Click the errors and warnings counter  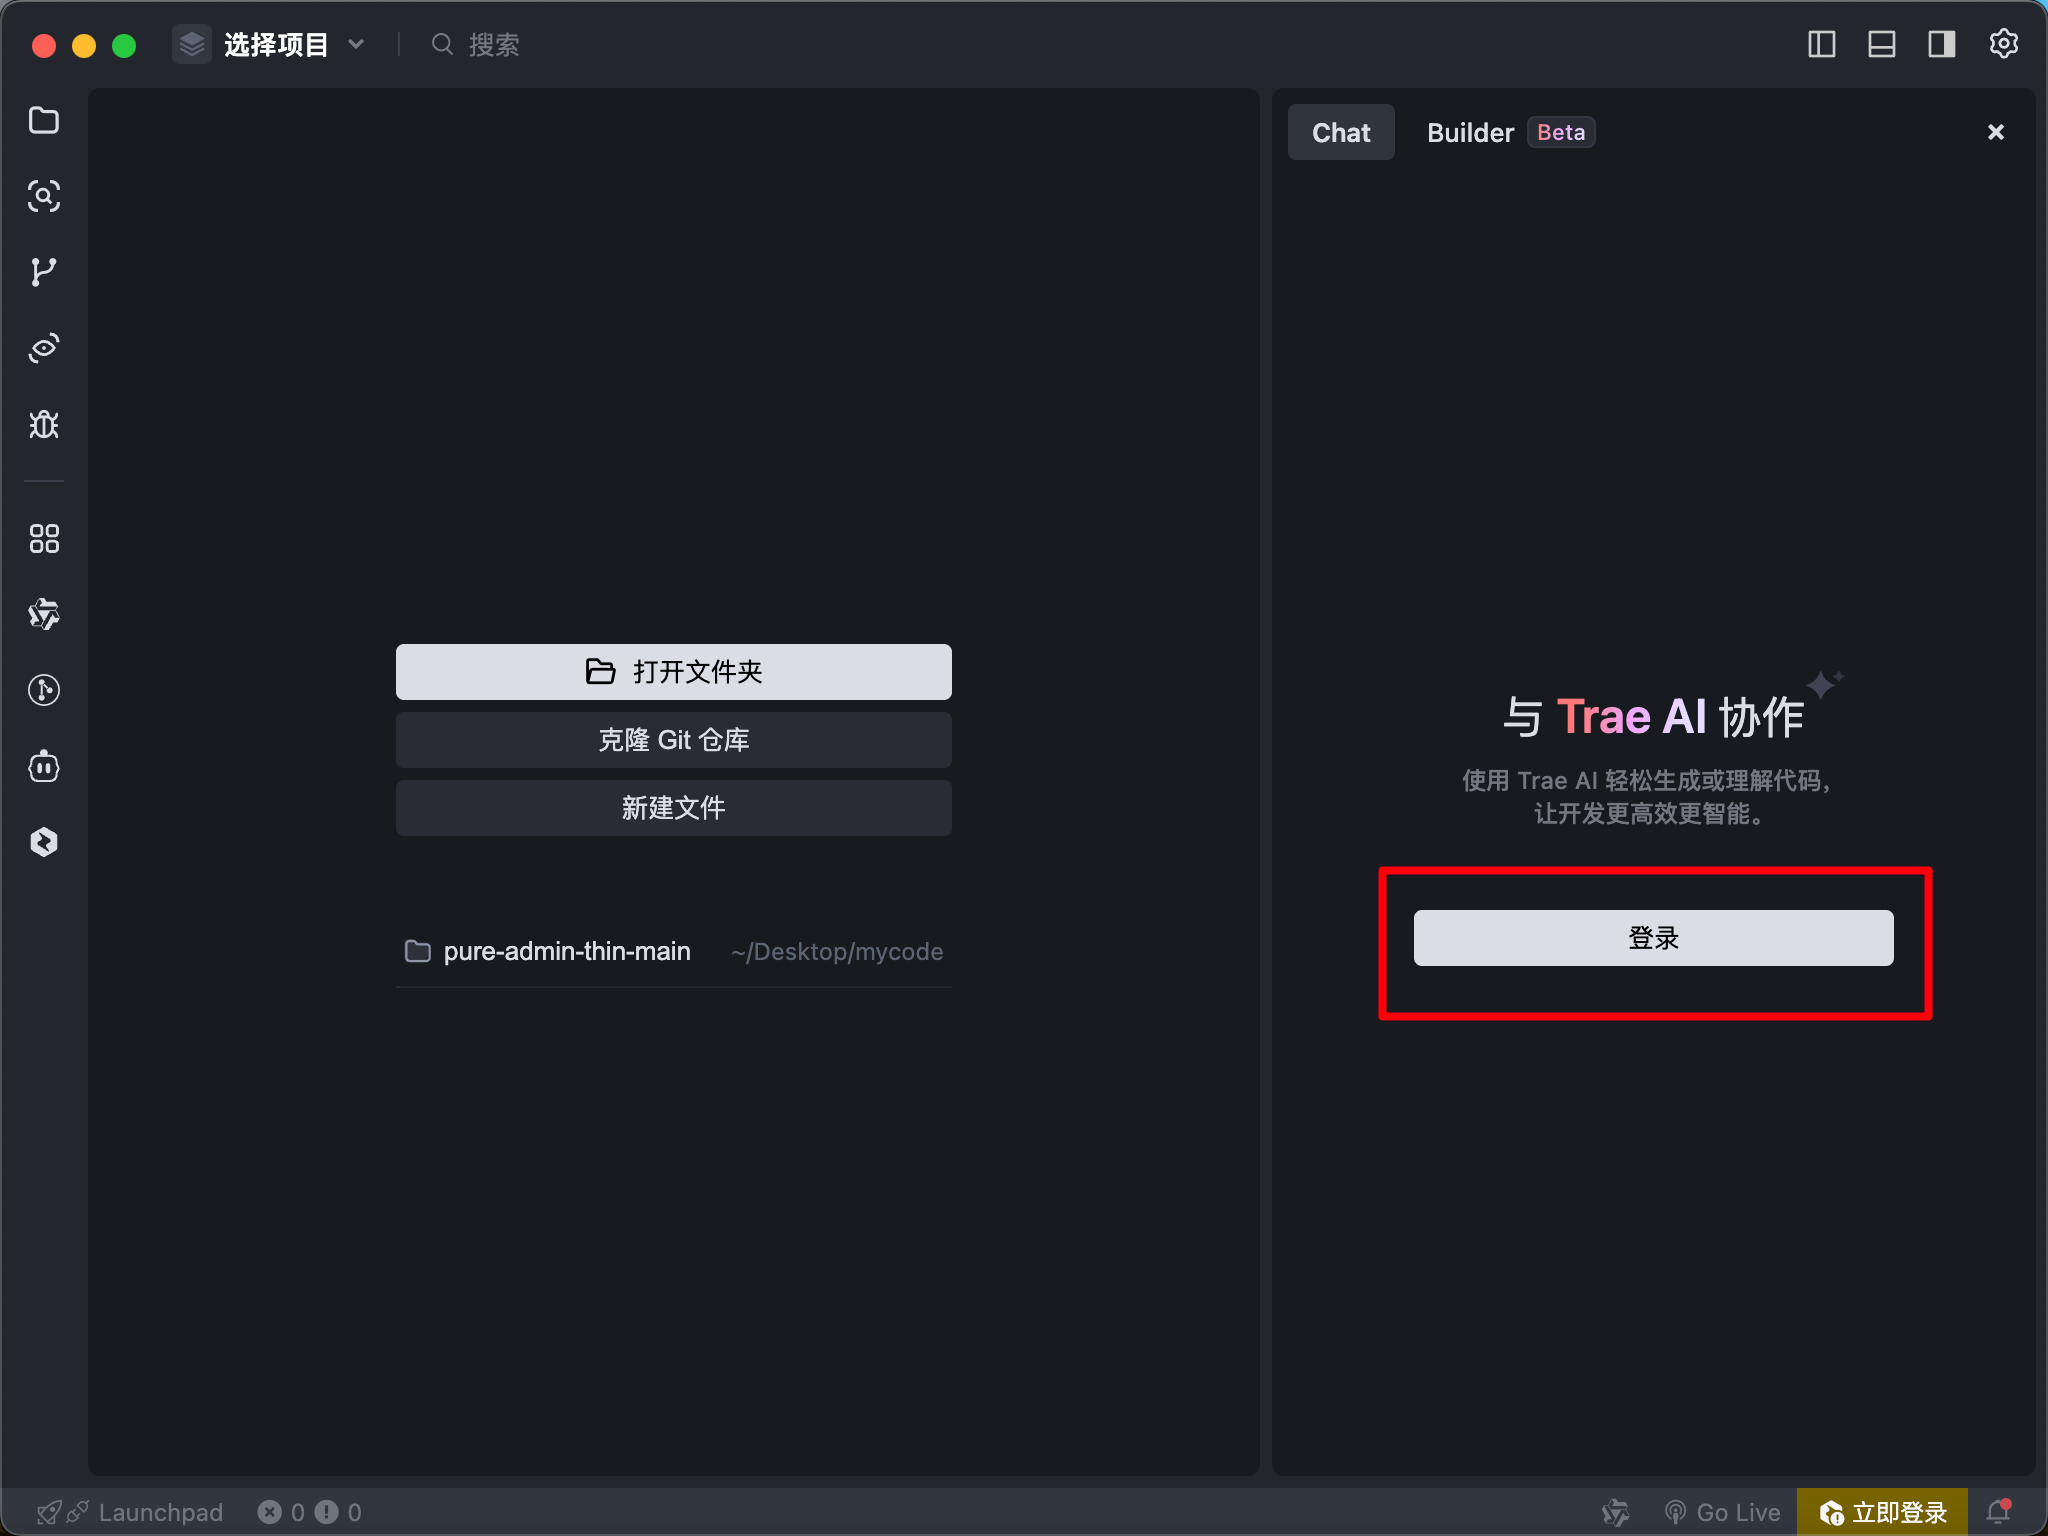(x=310, y=1512)
